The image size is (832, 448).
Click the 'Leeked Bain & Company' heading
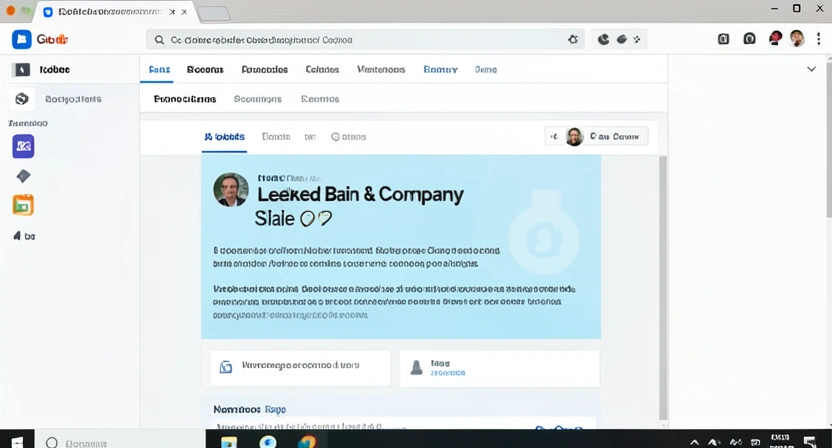pyautogui.click(x=360, y=194)
